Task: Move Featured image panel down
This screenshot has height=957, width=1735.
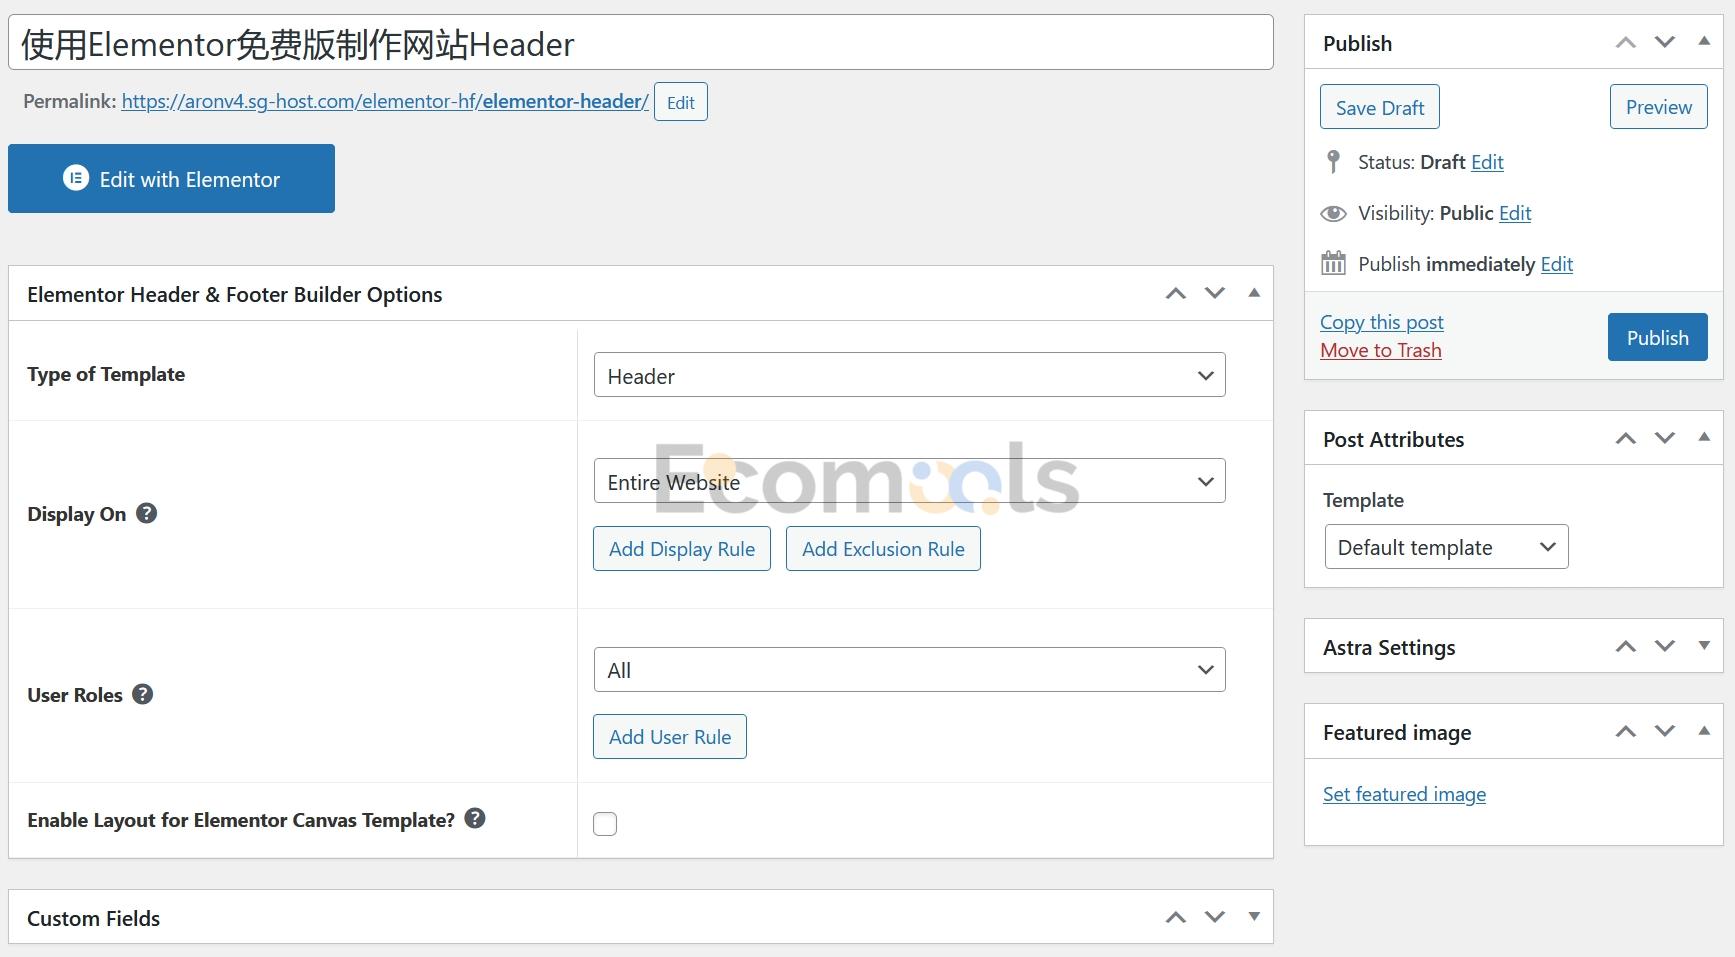Action: [x=1665, y=731]
